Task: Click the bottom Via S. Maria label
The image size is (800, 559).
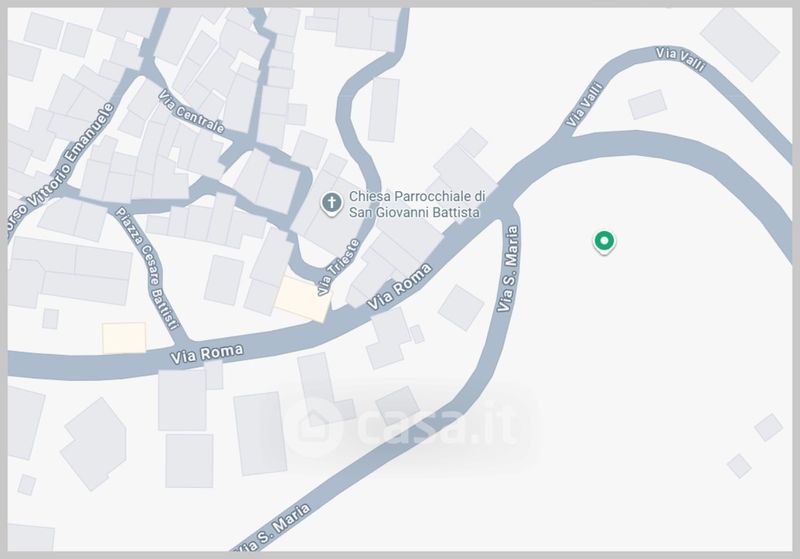Action: click(x=273, y=529)
